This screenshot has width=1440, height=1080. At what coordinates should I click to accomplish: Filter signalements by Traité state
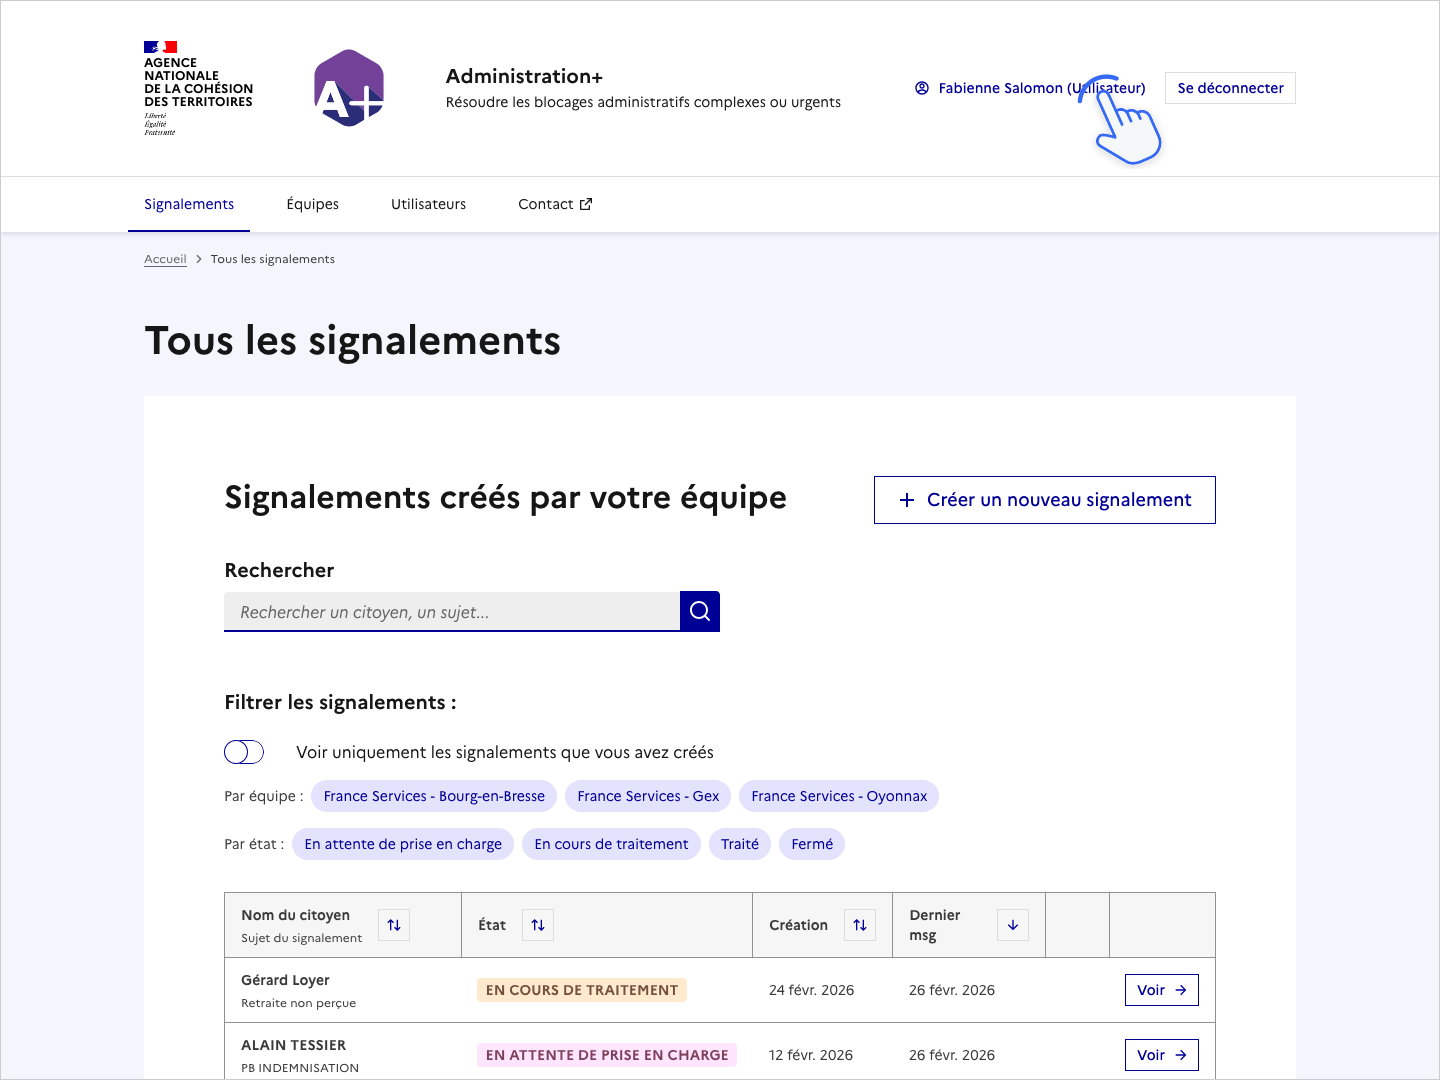739,844
